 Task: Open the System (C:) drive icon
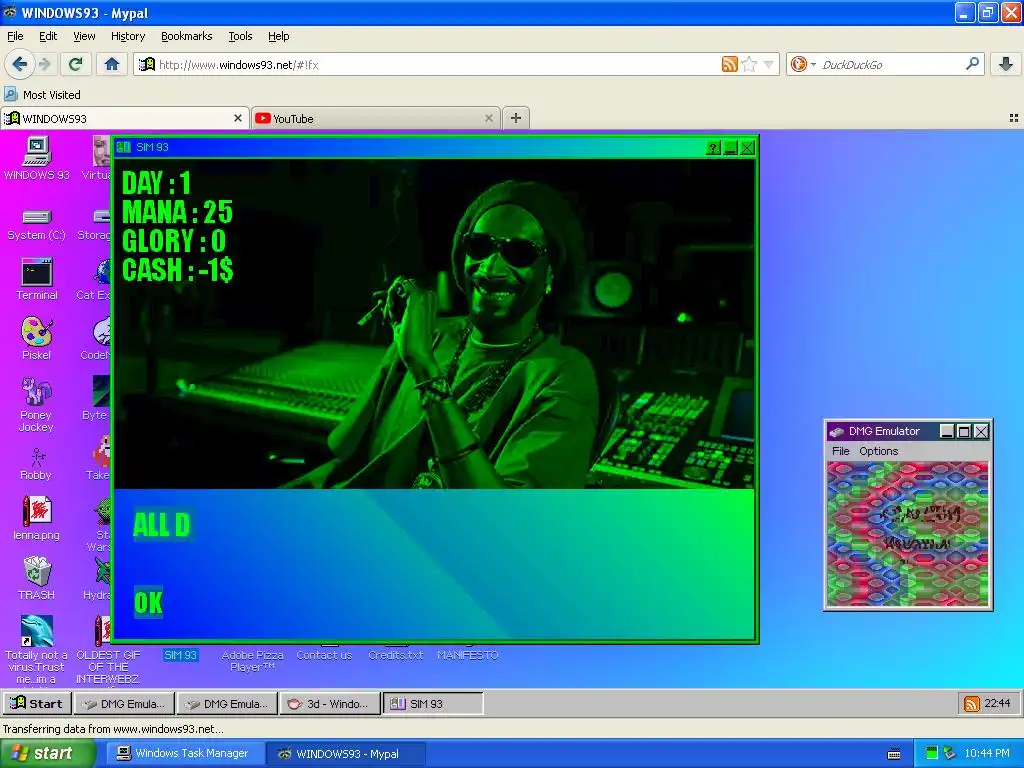pyautogui.click(x=37, y=225)
